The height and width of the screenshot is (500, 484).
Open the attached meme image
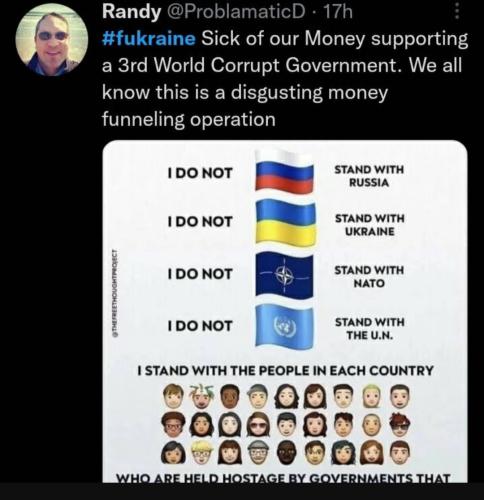(x=285, y=311)
